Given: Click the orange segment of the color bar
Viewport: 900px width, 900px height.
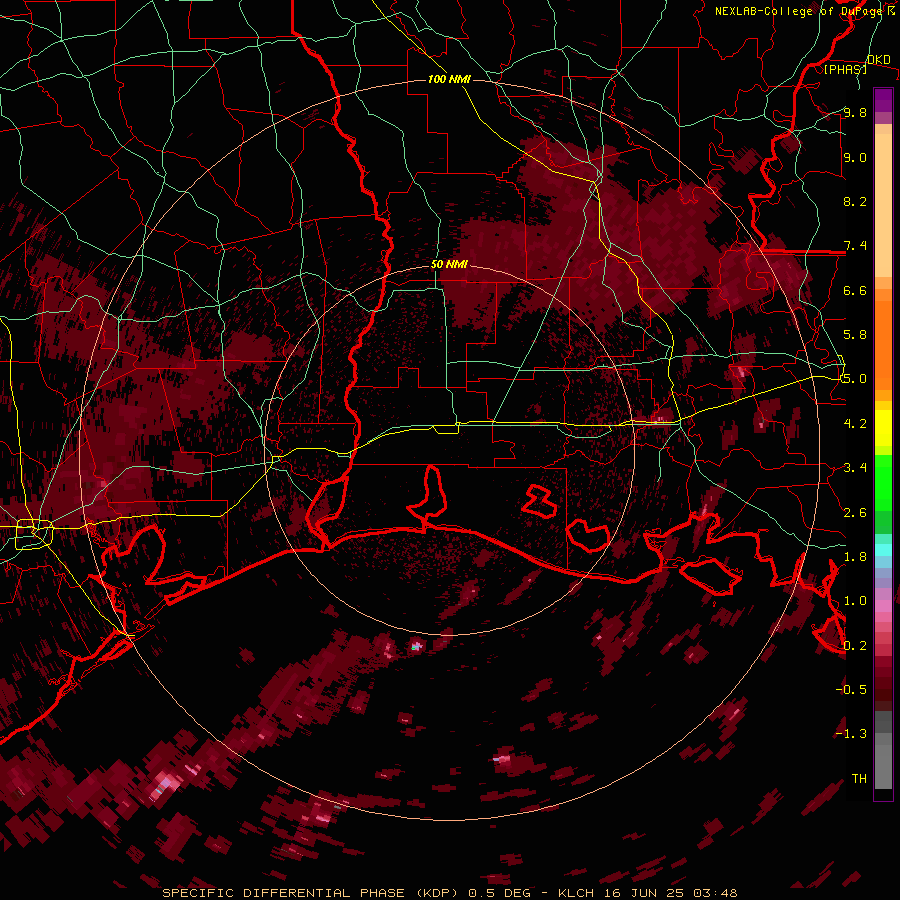Looking at the screenshot, I should pyautogui.click(x=883, y=344).
